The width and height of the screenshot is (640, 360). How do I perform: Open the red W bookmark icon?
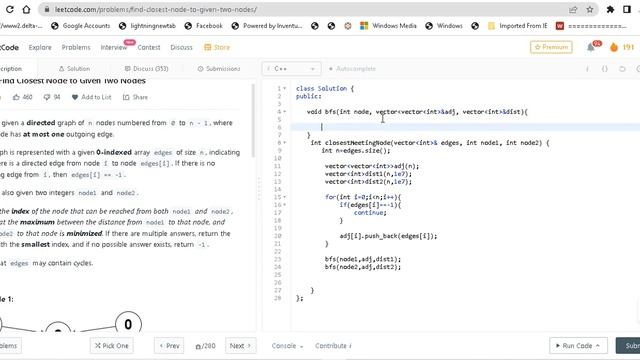click(560, 26)
